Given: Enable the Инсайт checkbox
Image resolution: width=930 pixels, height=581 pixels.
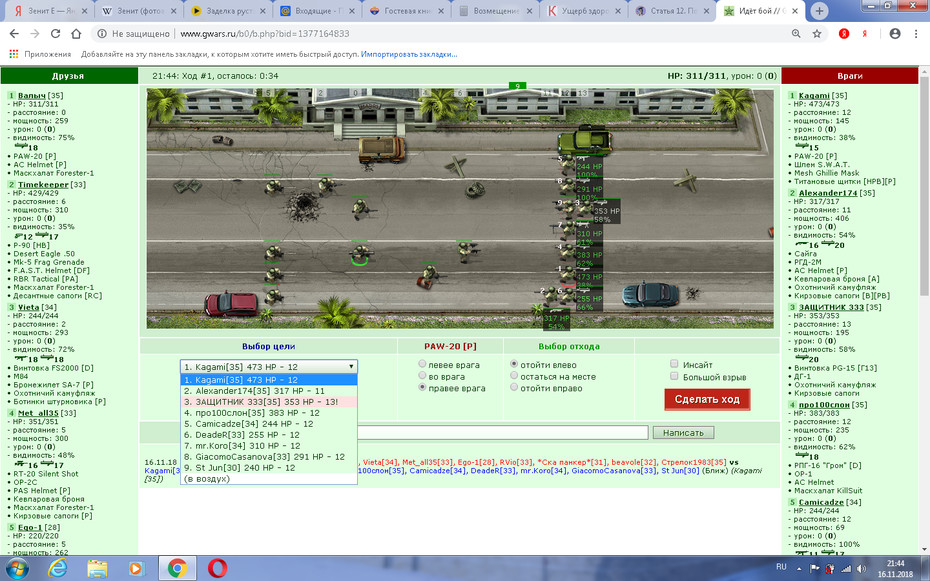Looking at the screenshot, I should pyautogui.click(x=674, y=364).
